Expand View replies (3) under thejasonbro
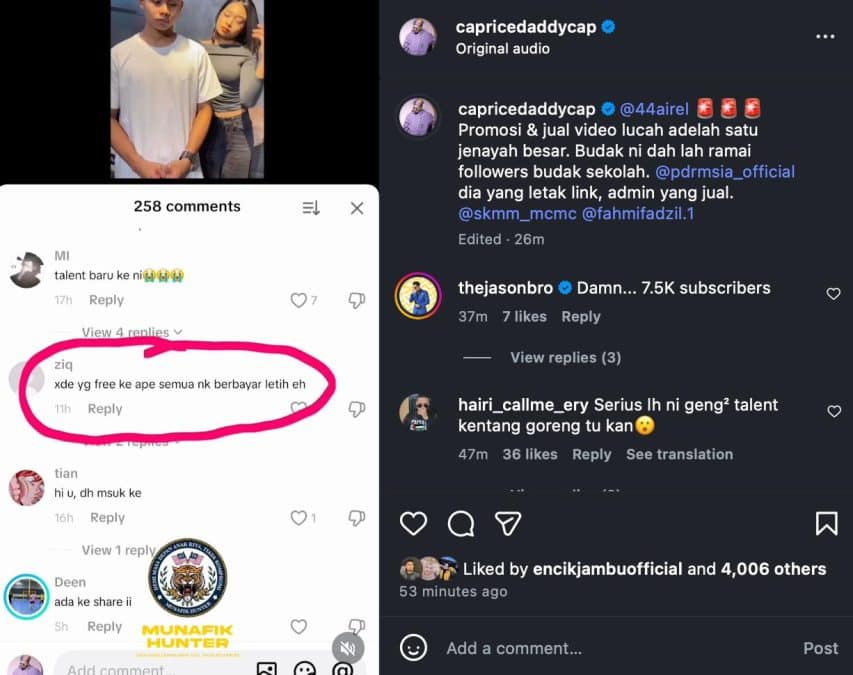853x675 pixels. point(565,357)
